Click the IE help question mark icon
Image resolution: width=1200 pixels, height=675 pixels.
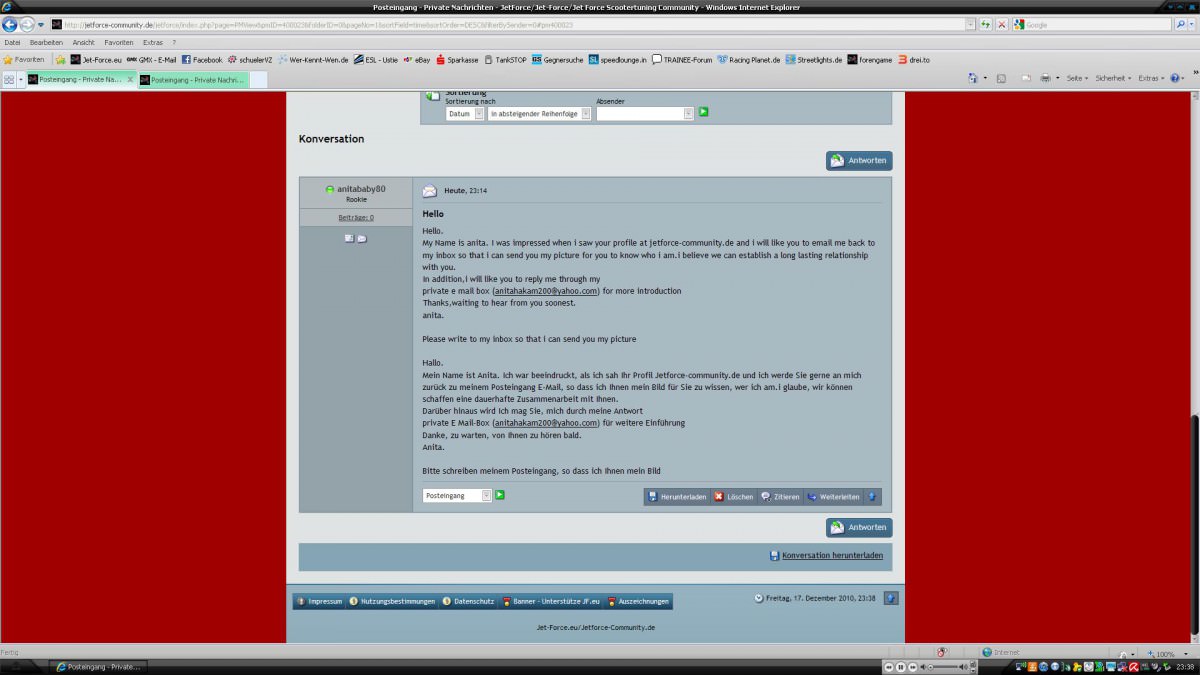(x=1176, y=78)
